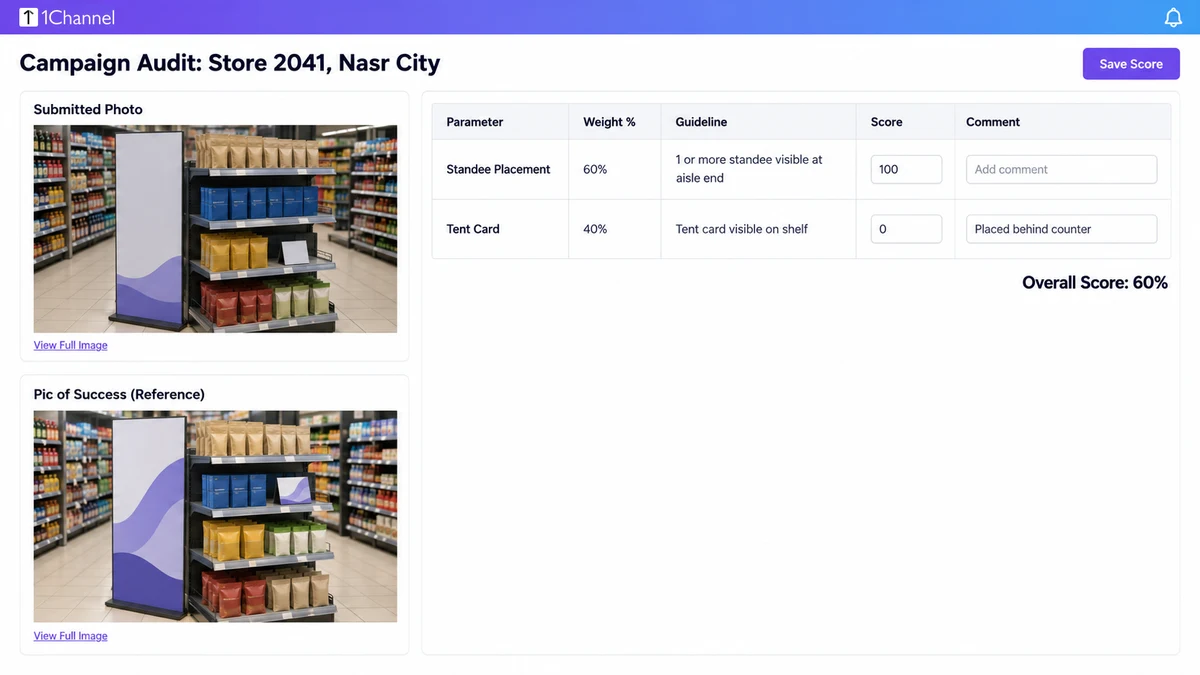The width and height of the screenshot is (1200, 675).
Task: Click the Pic of Success reference image
Action: 215,516
